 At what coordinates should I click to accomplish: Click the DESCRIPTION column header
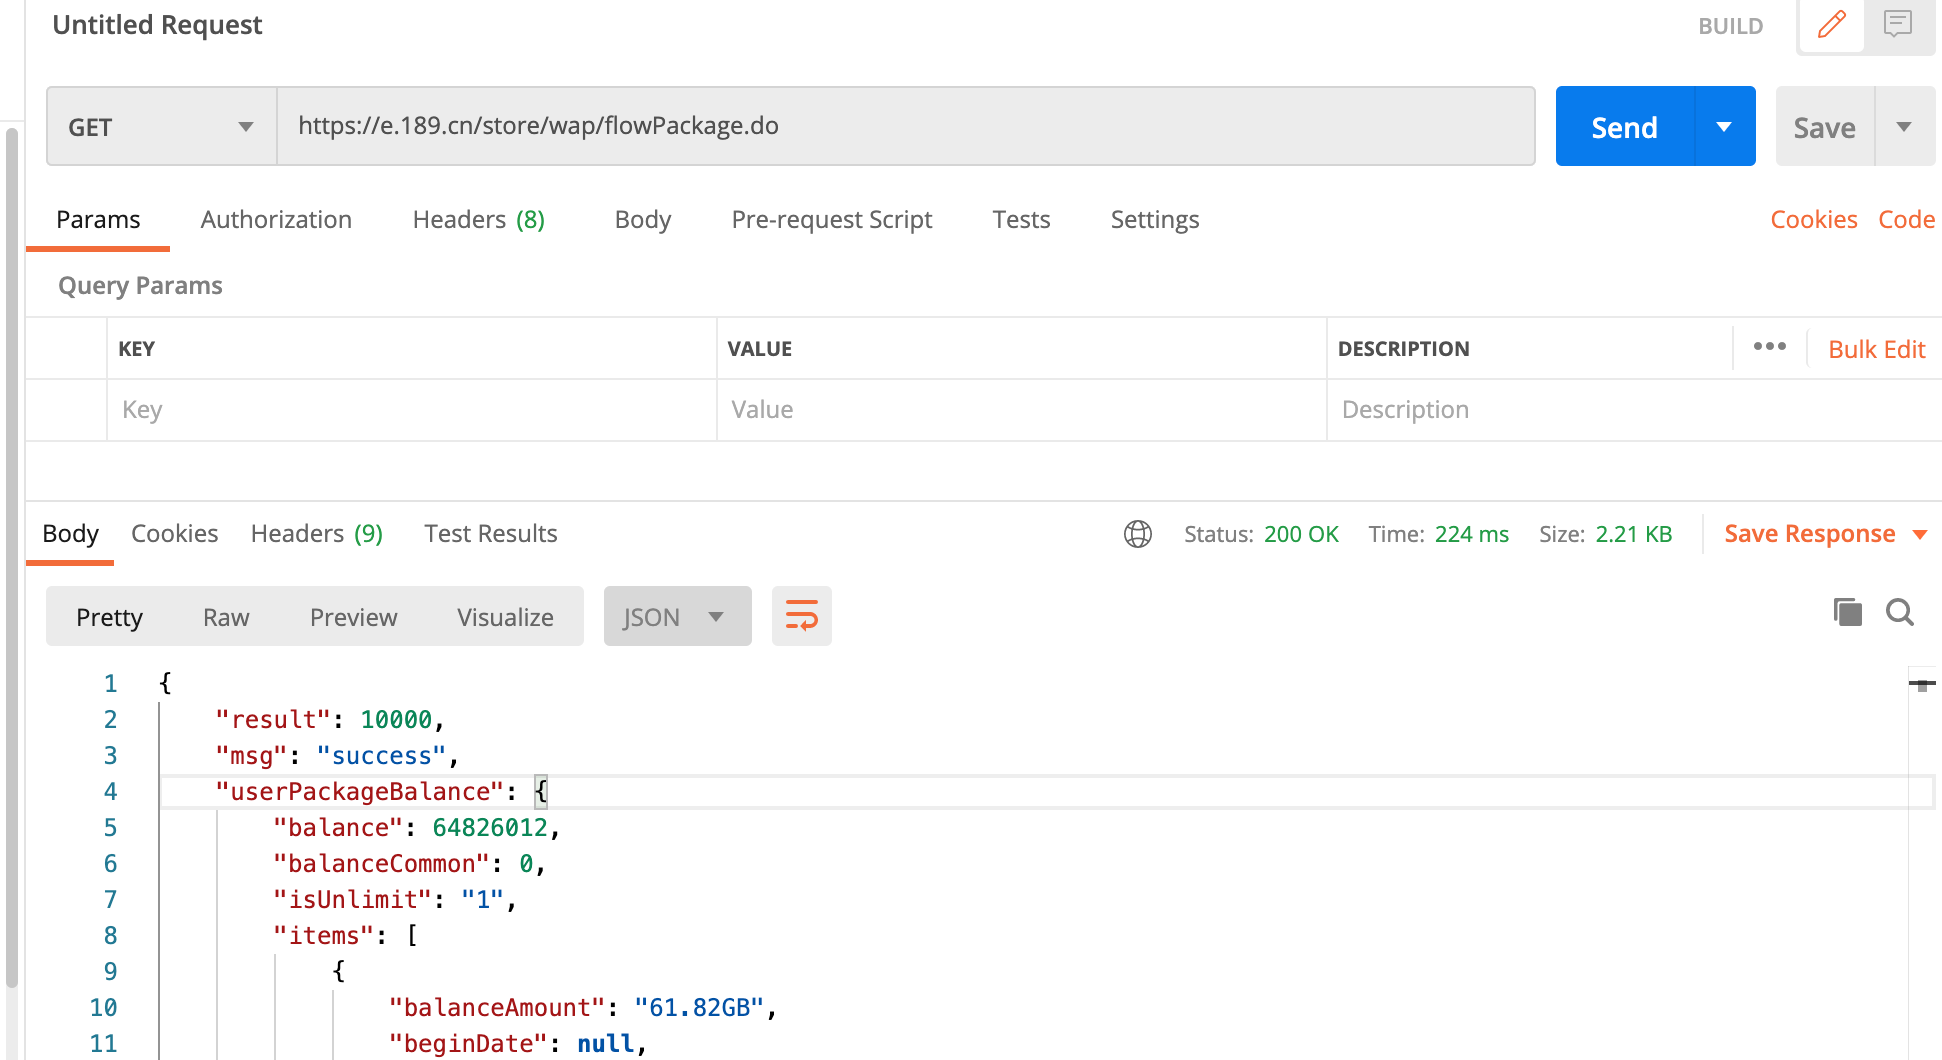(x=1403, y=349)
